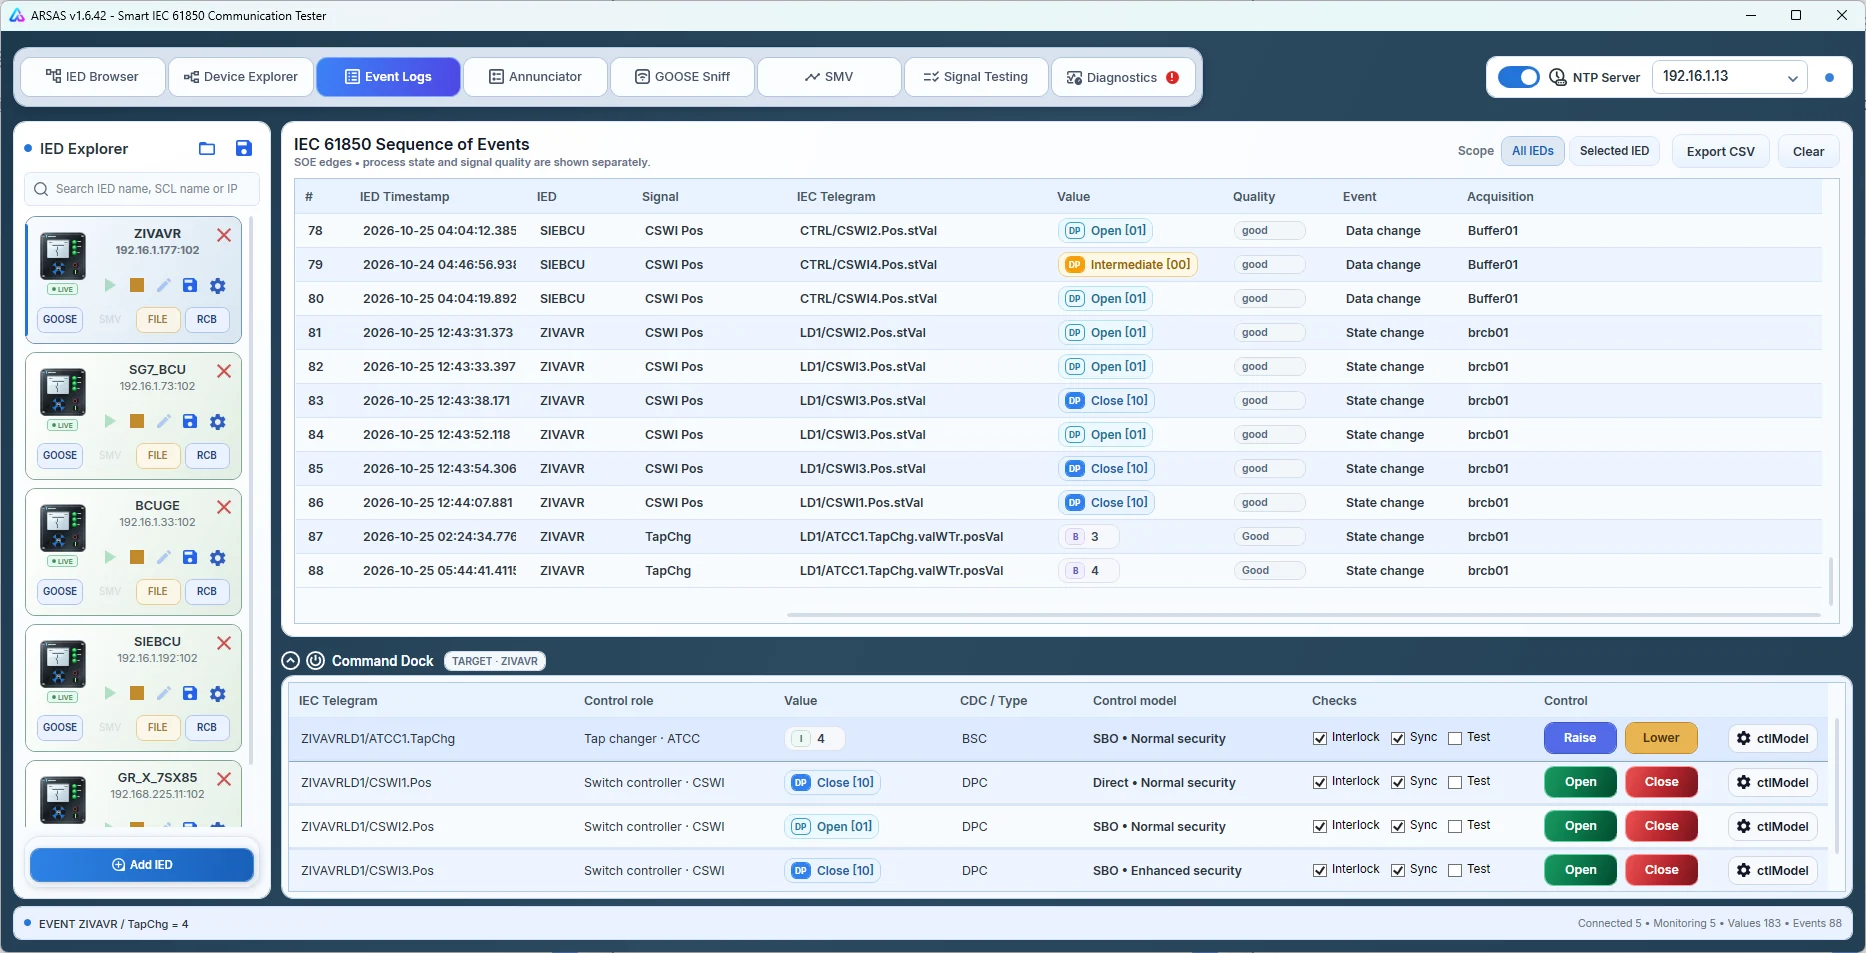
Task: Click Add IED button
Action: click(x=142, y=865)
